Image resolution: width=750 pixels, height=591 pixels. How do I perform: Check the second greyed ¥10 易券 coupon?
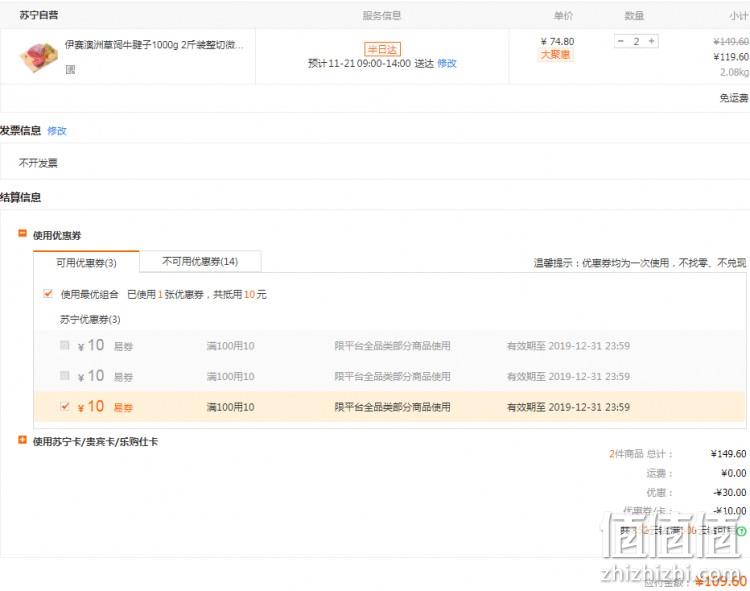(65, 375)
